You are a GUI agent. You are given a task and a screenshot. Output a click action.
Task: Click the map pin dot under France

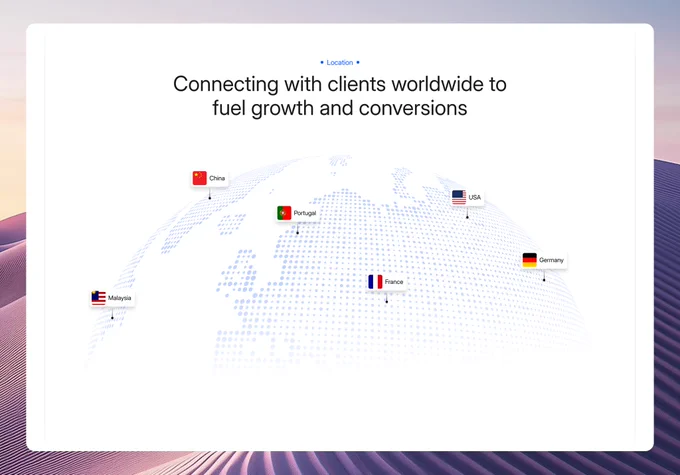[387, 301]
